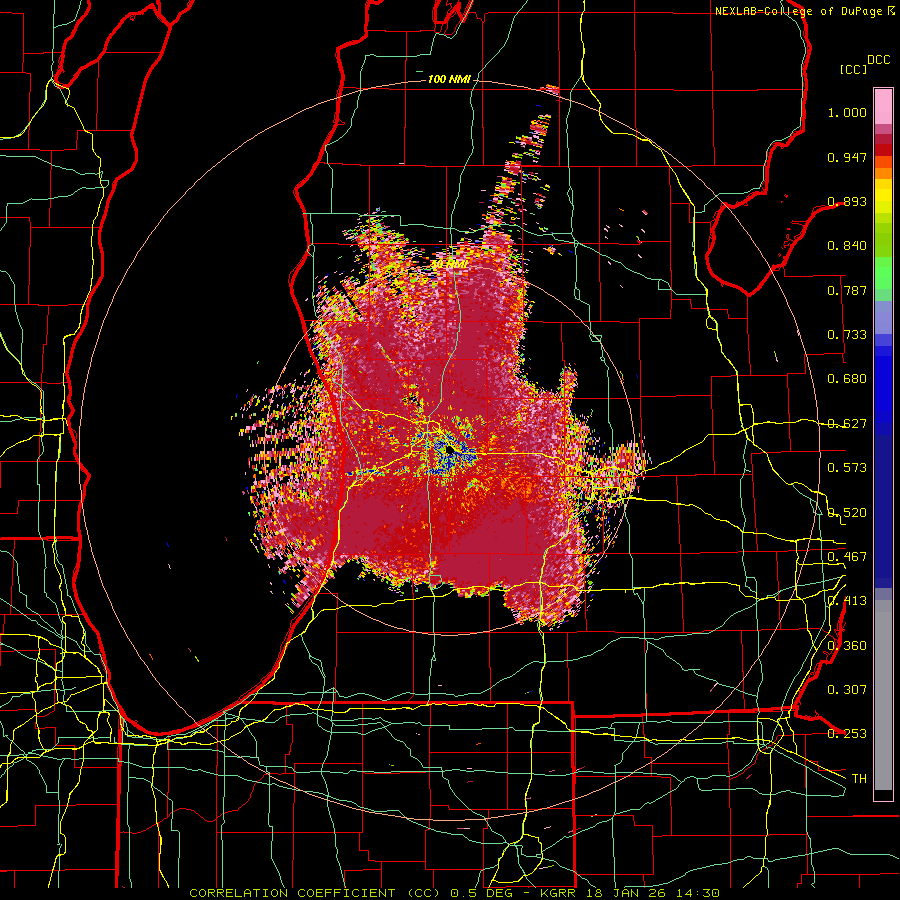Click the TH threshold label on scale
Image resolution: width=900 pixels, height=900 pixels.
click(x=859, y=779)
